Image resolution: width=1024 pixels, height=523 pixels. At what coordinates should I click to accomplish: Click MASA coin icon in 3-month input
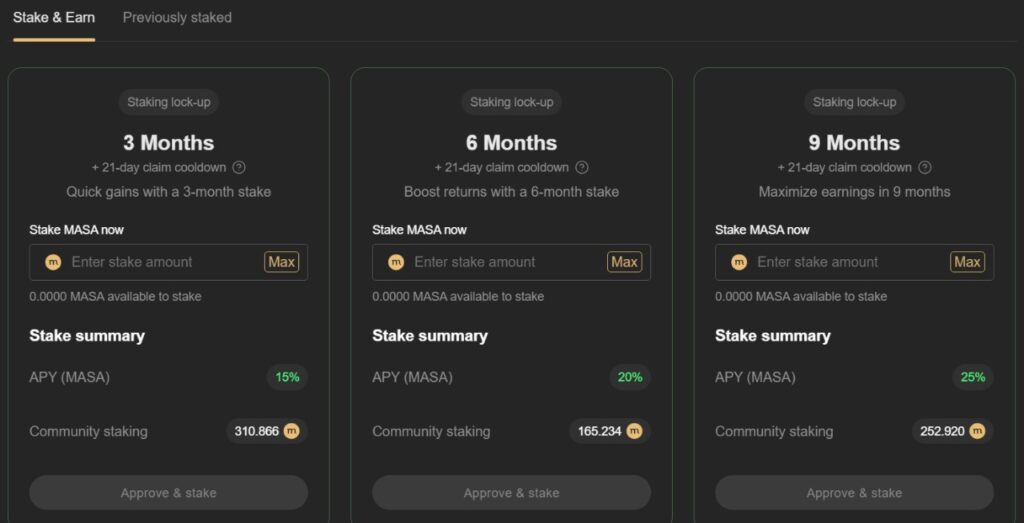[x=53, y=262]
